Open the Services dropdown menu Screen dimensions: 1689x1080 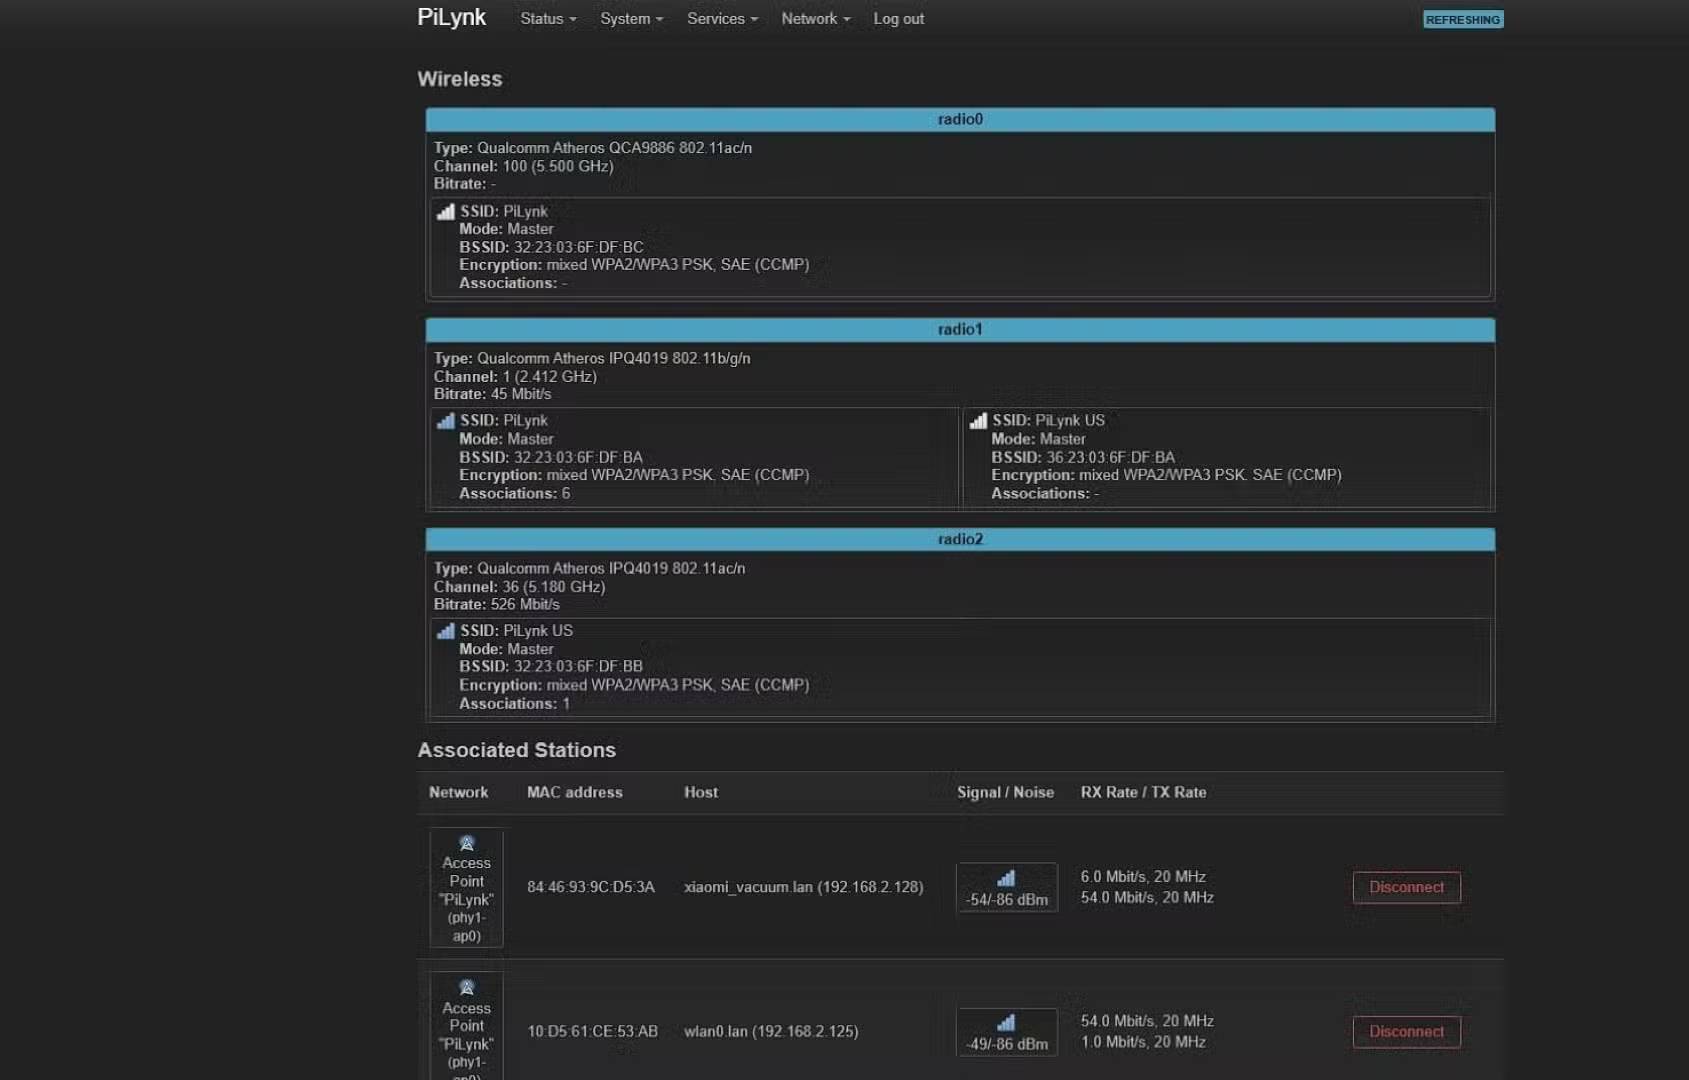coord(722,19)
